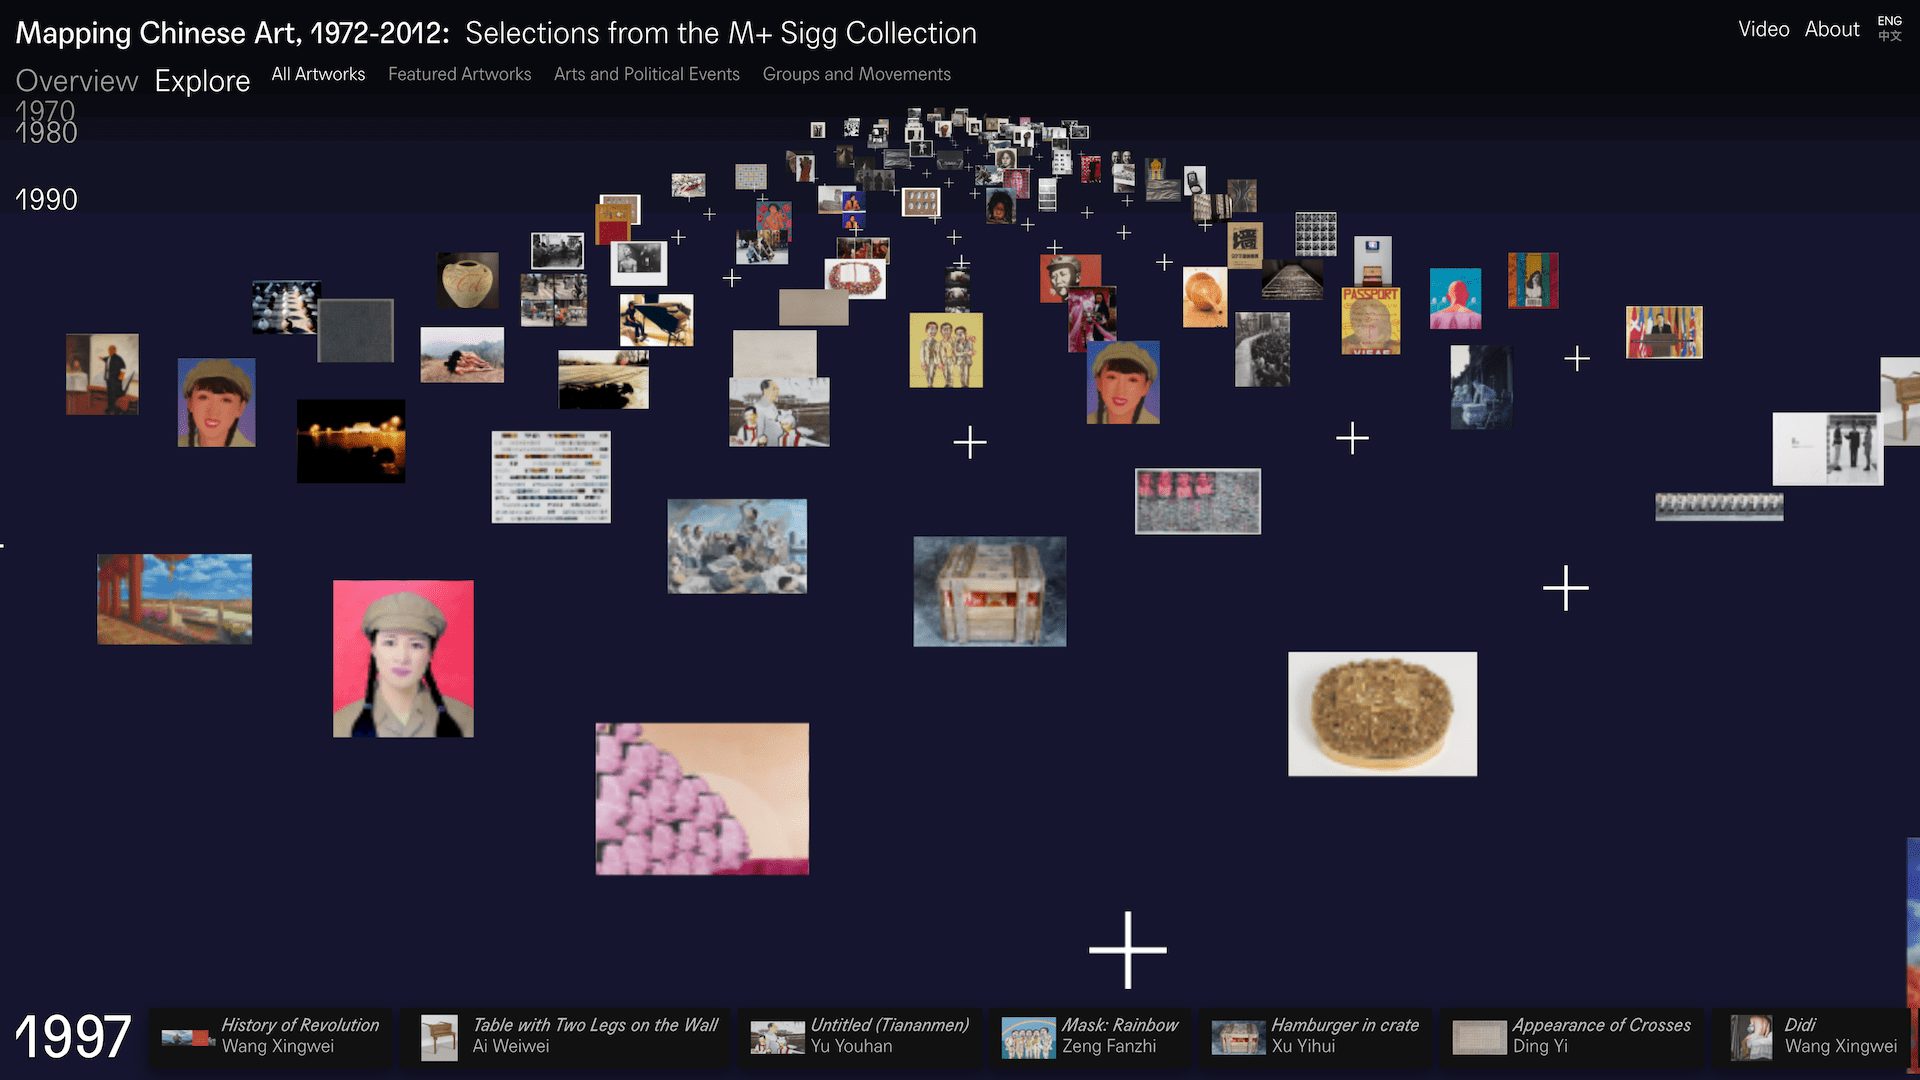
Task: Open the pink figures on grey panel artwork
Action: click(1197, 501)
